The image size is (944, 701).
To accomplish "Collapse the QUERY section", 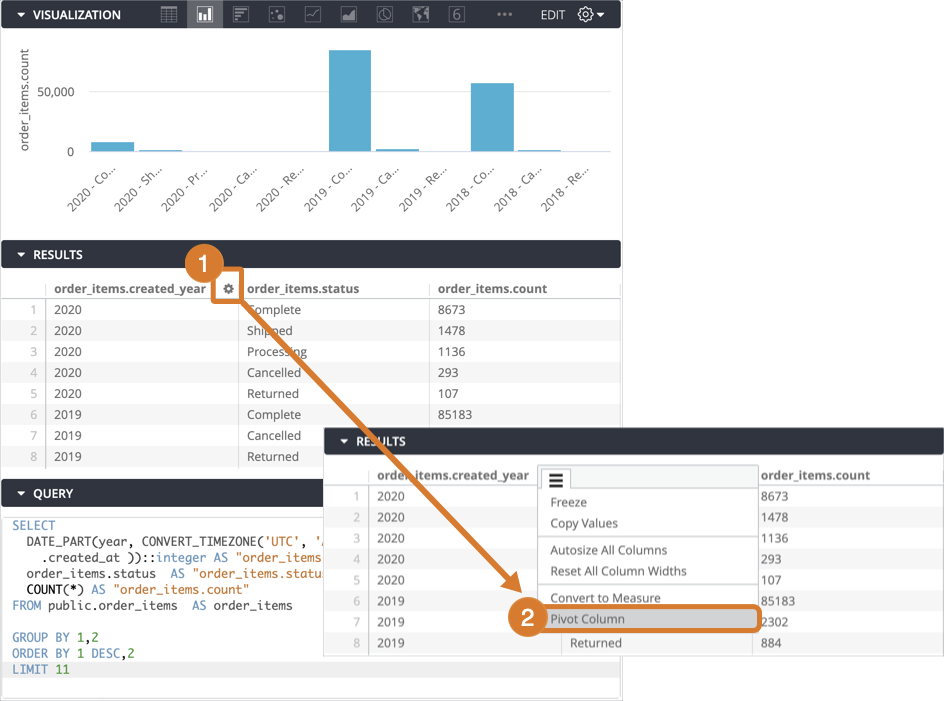I will coord(20,493).
